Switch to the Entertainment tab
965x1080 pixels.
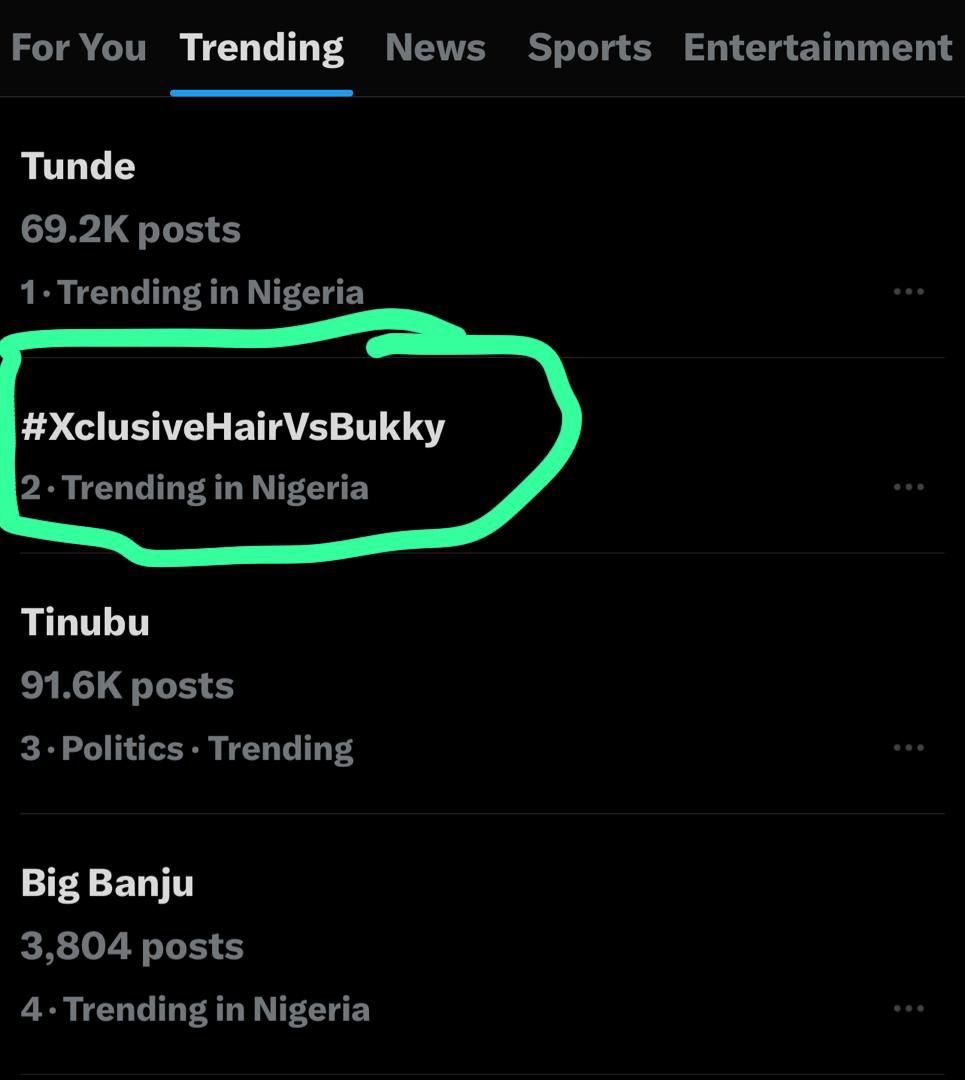click(x=817, y=48)
